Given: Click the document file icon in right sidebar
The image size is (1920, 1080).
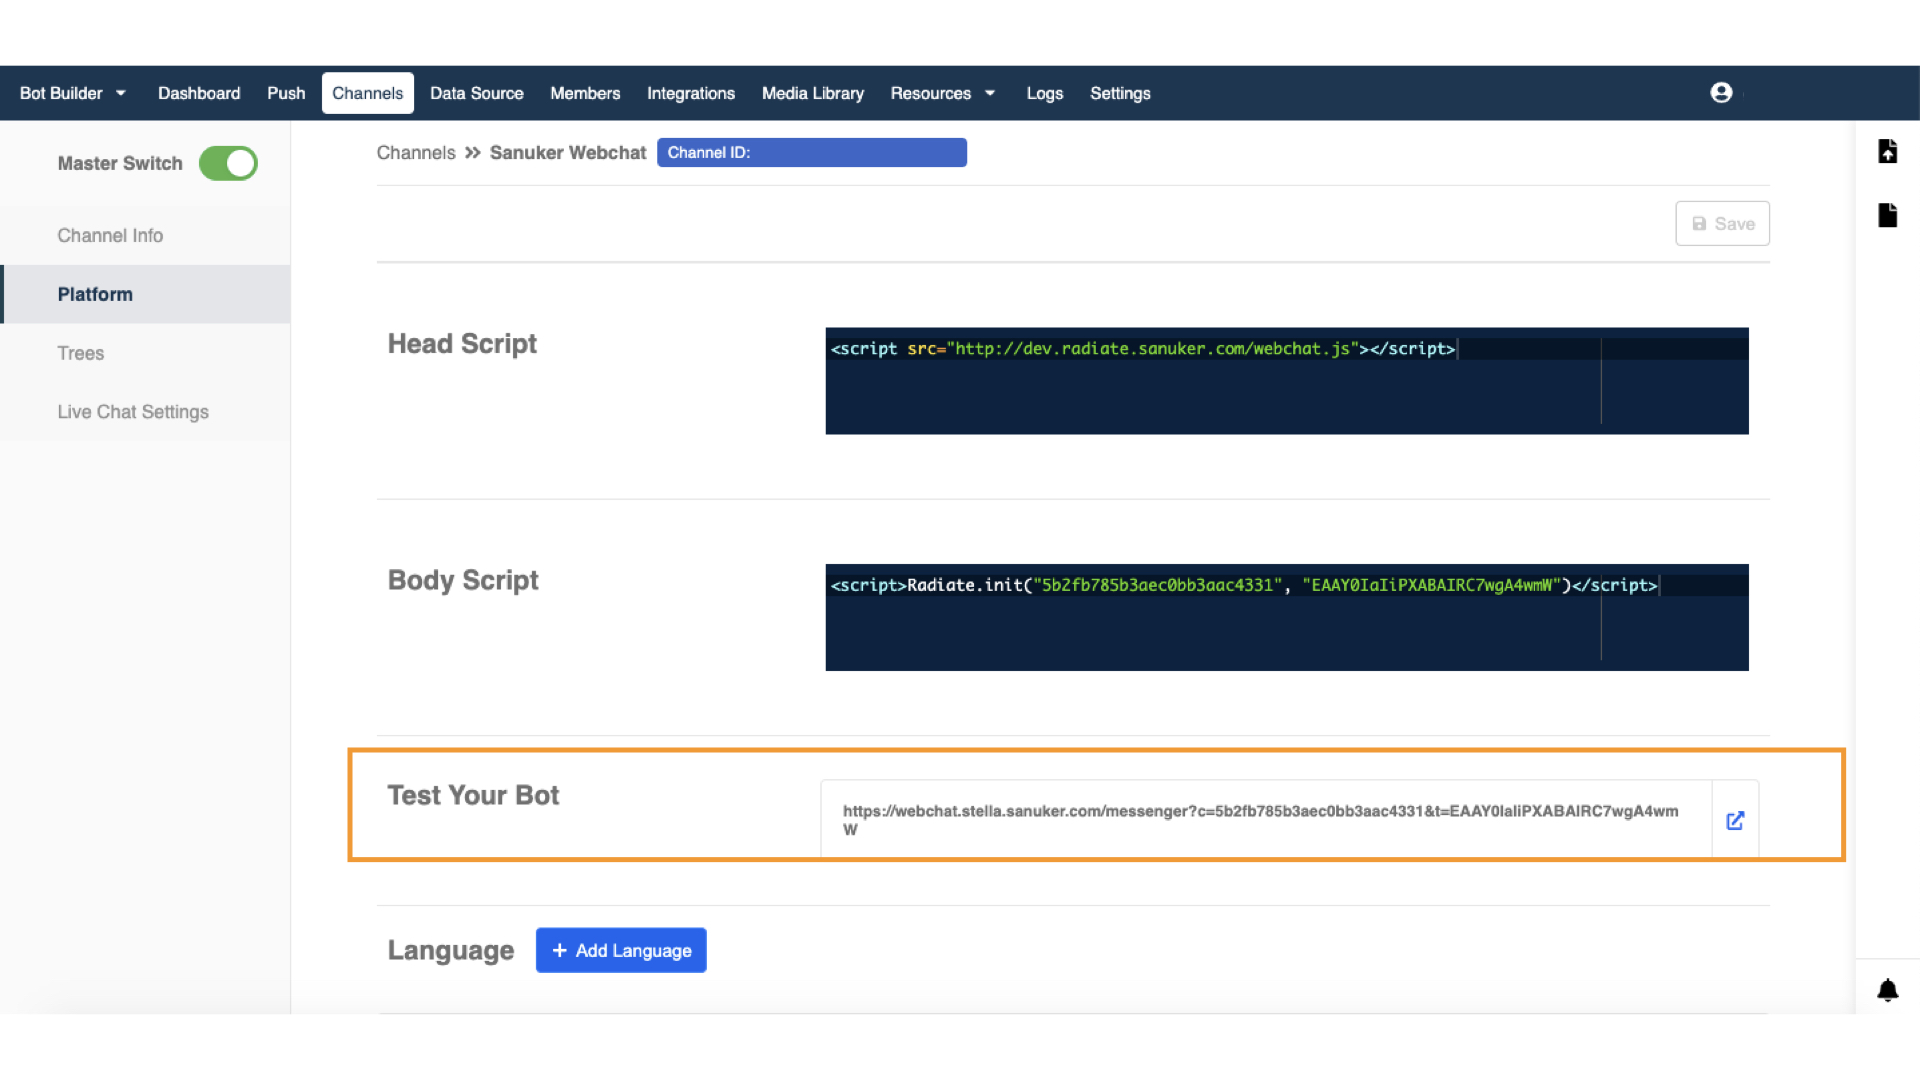Looking at the screenshot, I should [1887, 215].
